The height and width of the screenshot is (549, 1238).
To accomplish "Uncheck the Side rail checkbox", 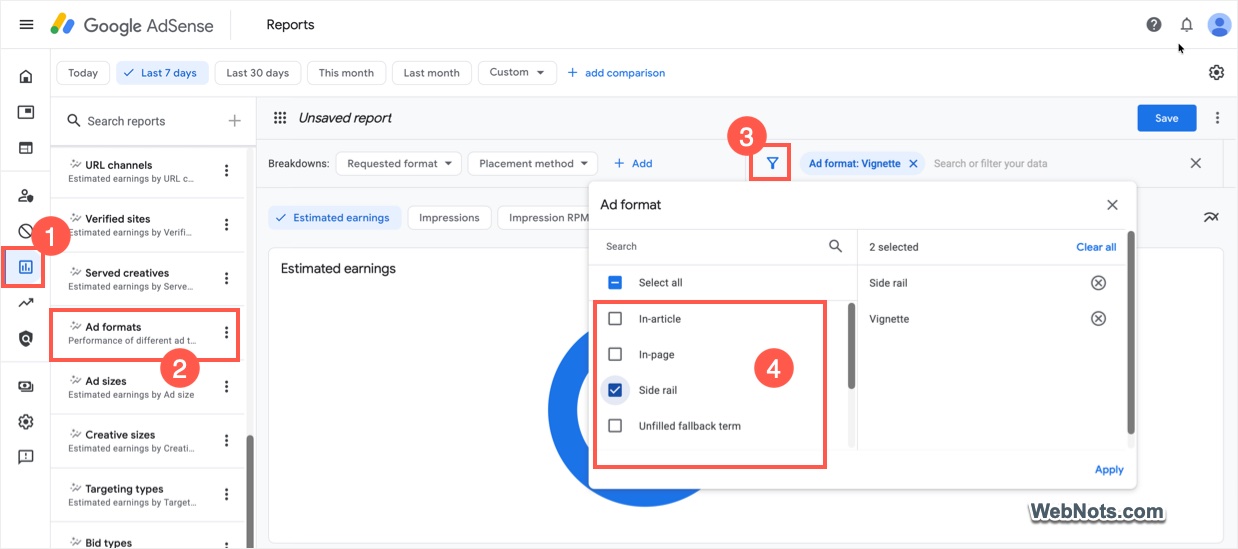I will [x=615, y=390].
